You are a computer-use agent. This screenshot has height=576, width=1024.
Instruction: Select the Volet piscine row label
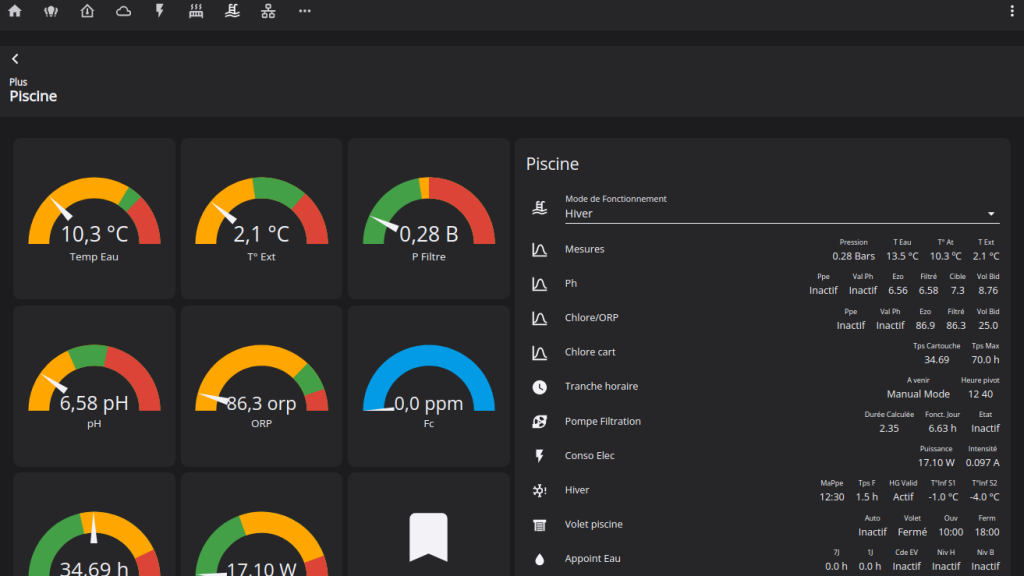[x=594, y=524]
